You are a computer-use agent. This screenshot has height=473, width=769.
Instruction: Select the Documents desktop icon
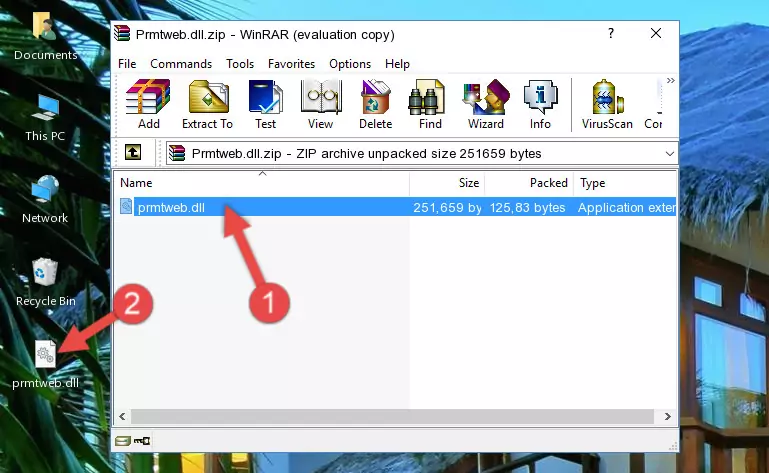(46, 36)
